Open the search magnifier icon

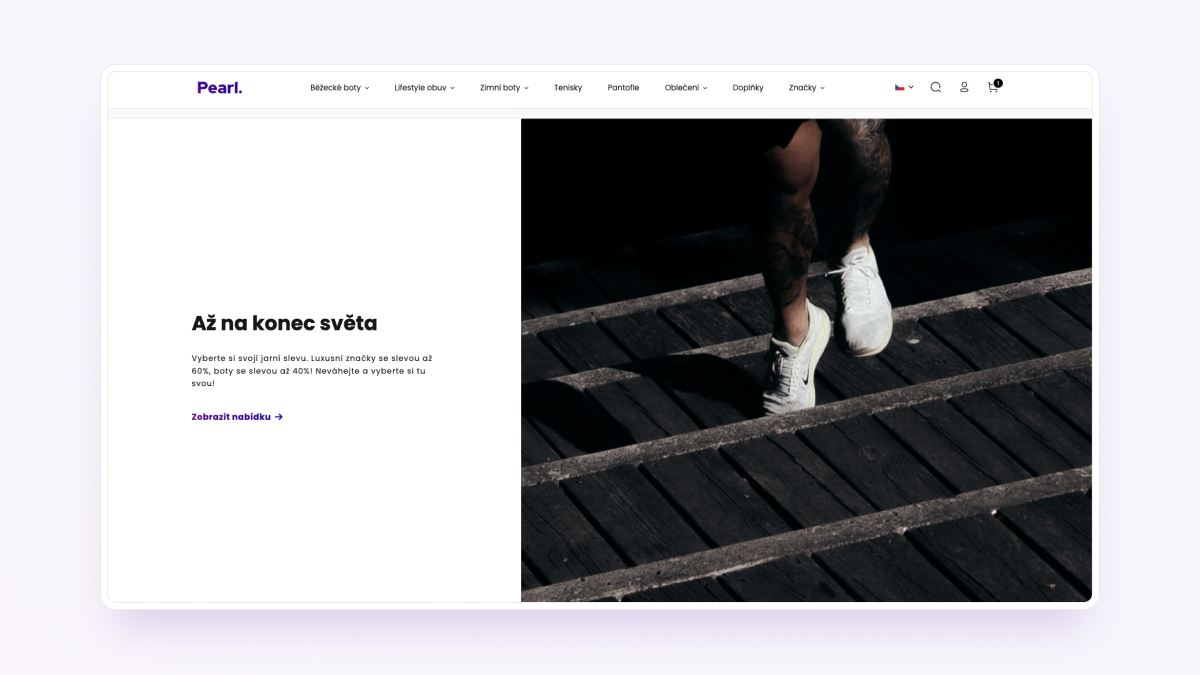[x=936, y=87]
